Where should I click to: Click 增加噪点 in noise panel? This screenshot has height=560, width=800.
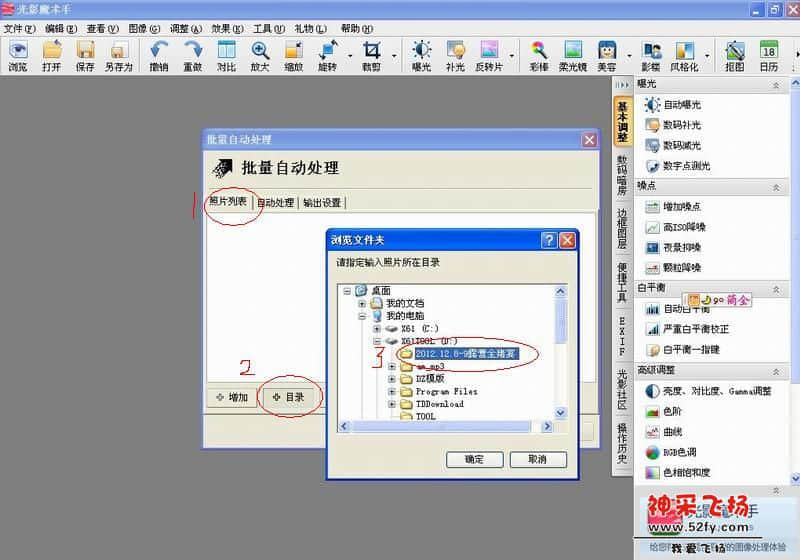672,207
